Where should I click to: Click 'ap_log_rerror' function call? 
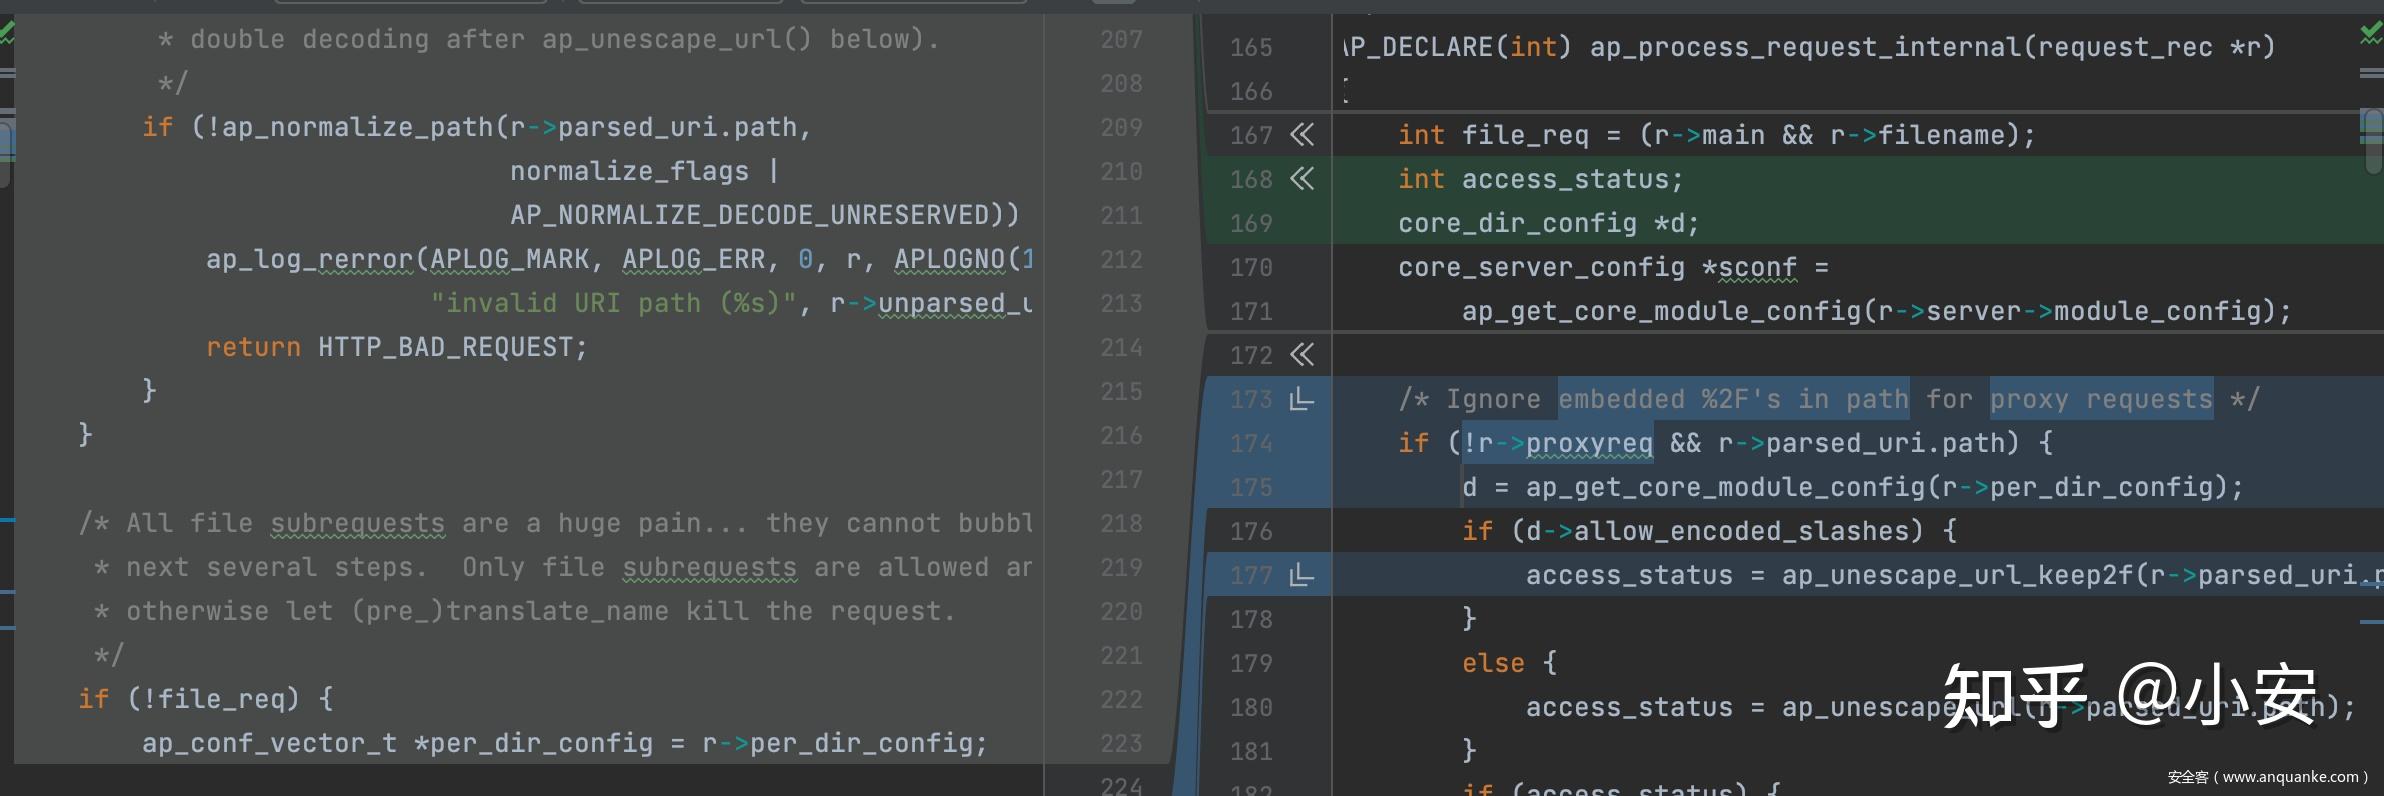(309, 259)
